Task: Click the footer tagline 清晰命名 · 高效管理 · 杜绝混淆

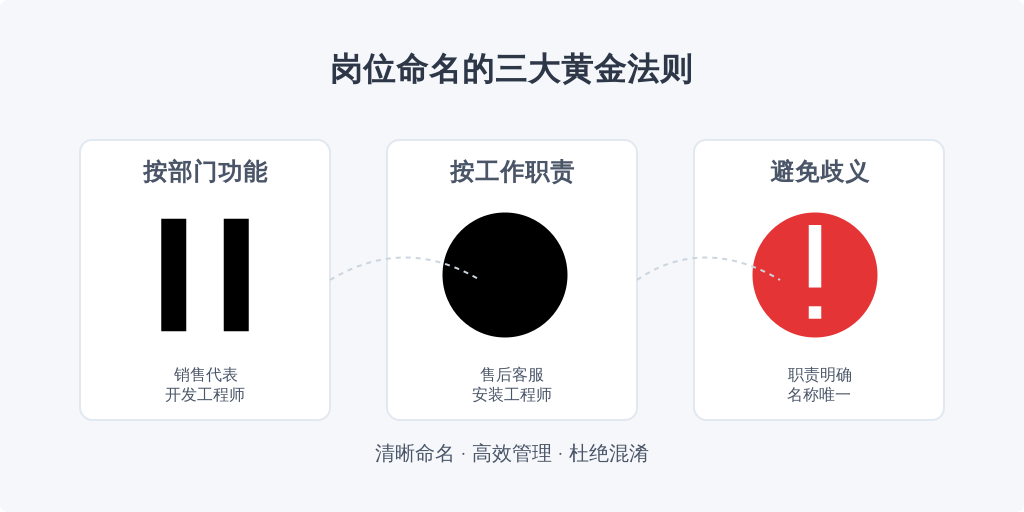Action: 512,453
